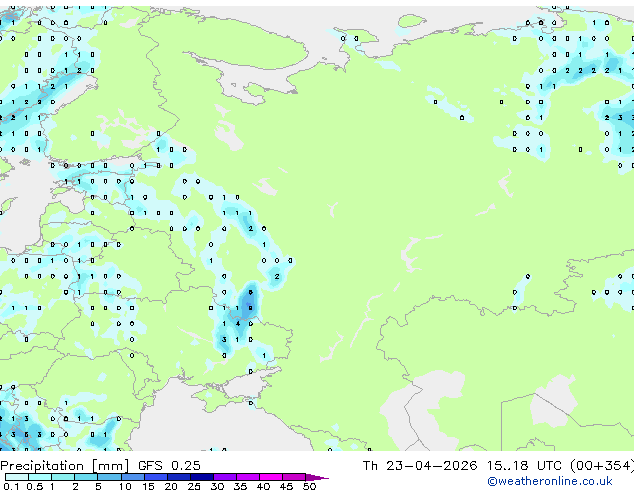
Task: Click the "0.1" legend scale label
Action: coord(11,486)
